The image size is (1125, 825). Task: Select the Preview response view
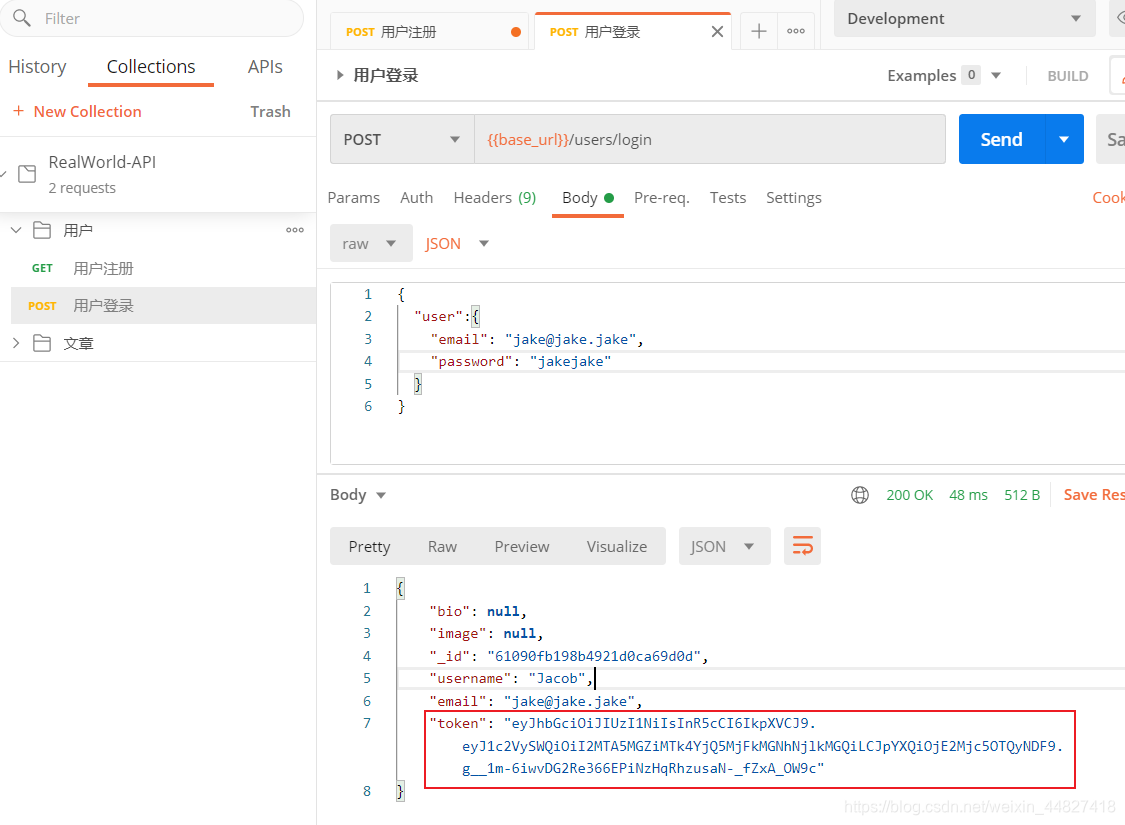[522, 546]
